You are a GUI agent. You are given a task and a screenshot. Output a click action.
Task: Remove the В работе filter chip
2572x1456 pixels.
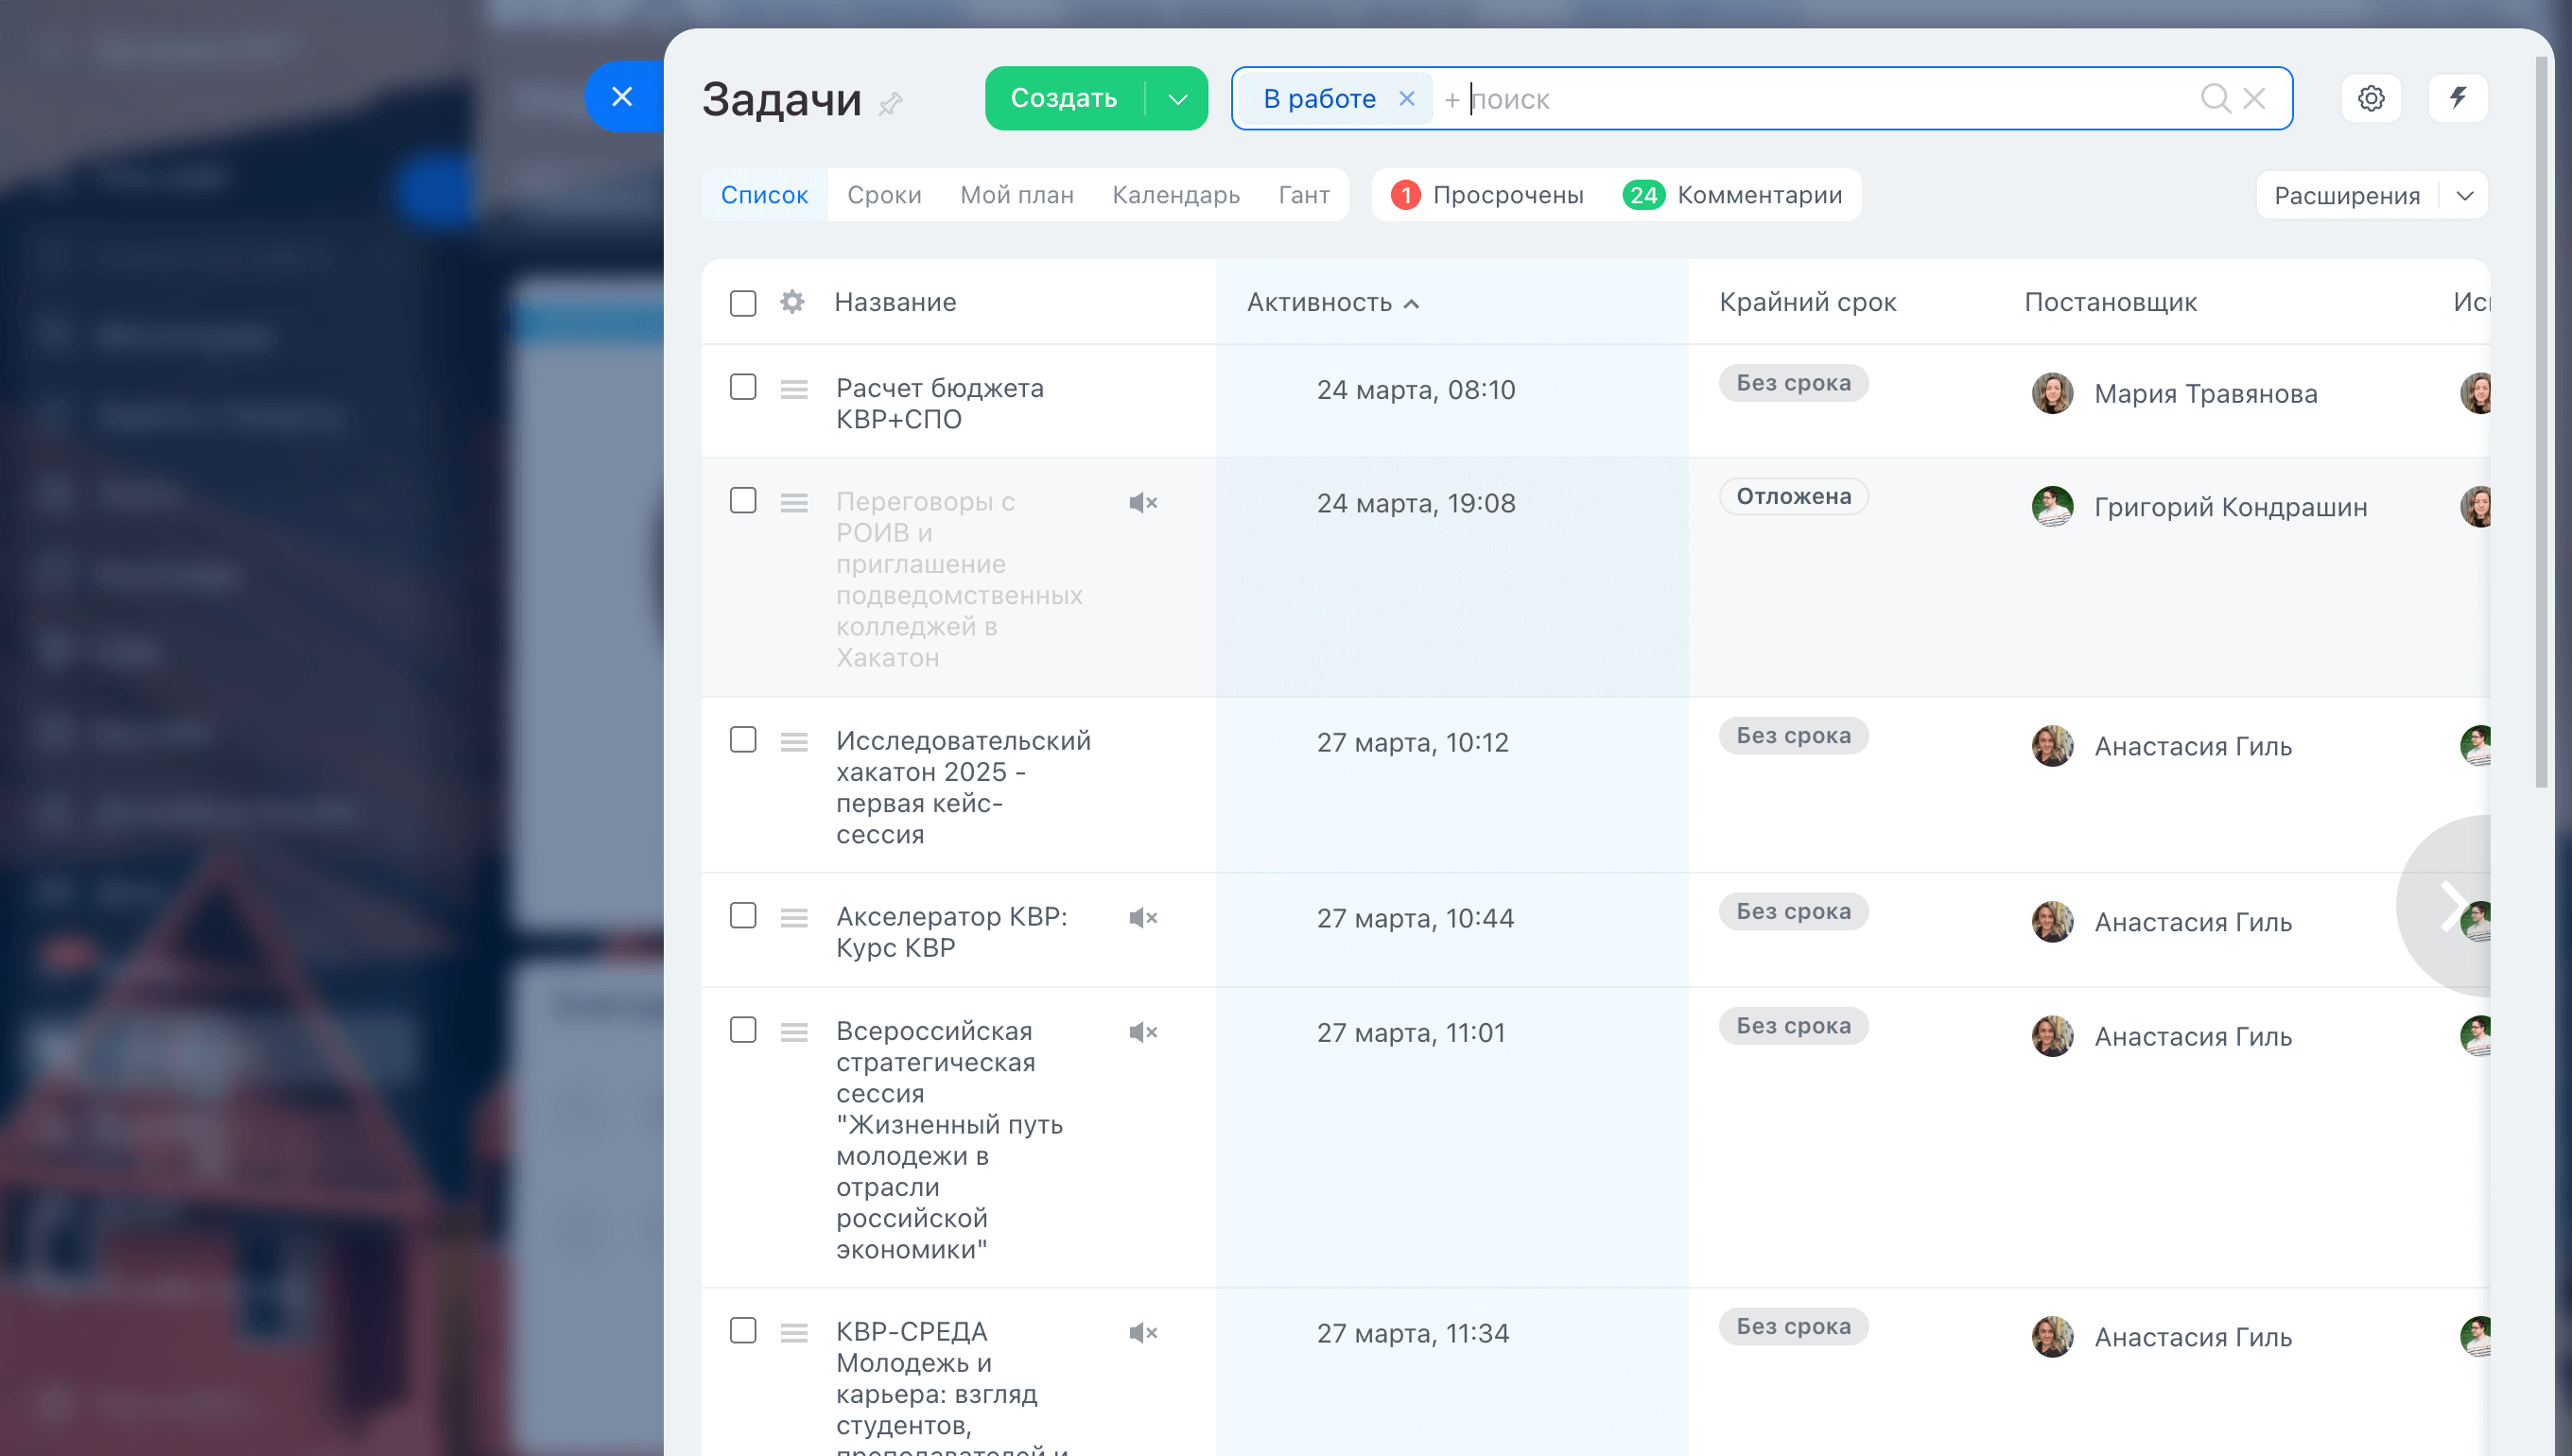1406,98
